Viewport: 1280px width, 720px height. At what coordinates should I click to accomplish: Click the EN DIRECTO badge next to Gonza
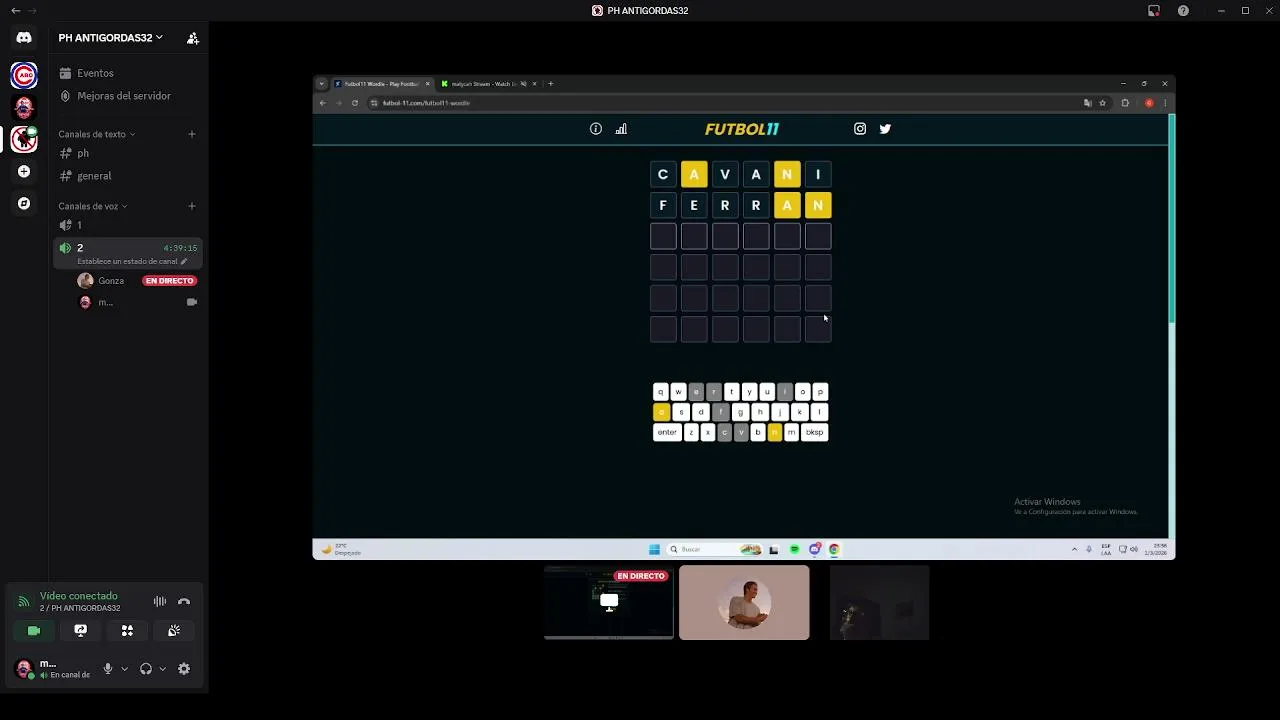(x=169, y=281)
